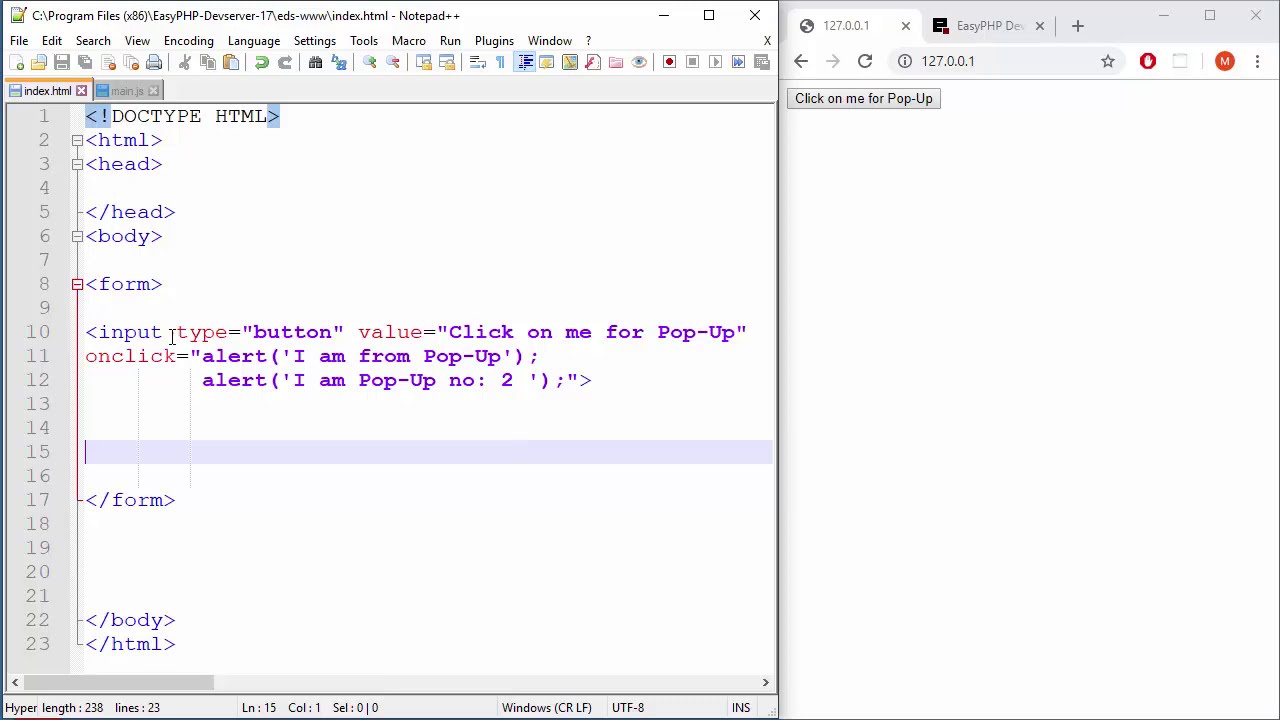Reload the browser page
This screenshot has height=720, width=1280.
point(865,61)
